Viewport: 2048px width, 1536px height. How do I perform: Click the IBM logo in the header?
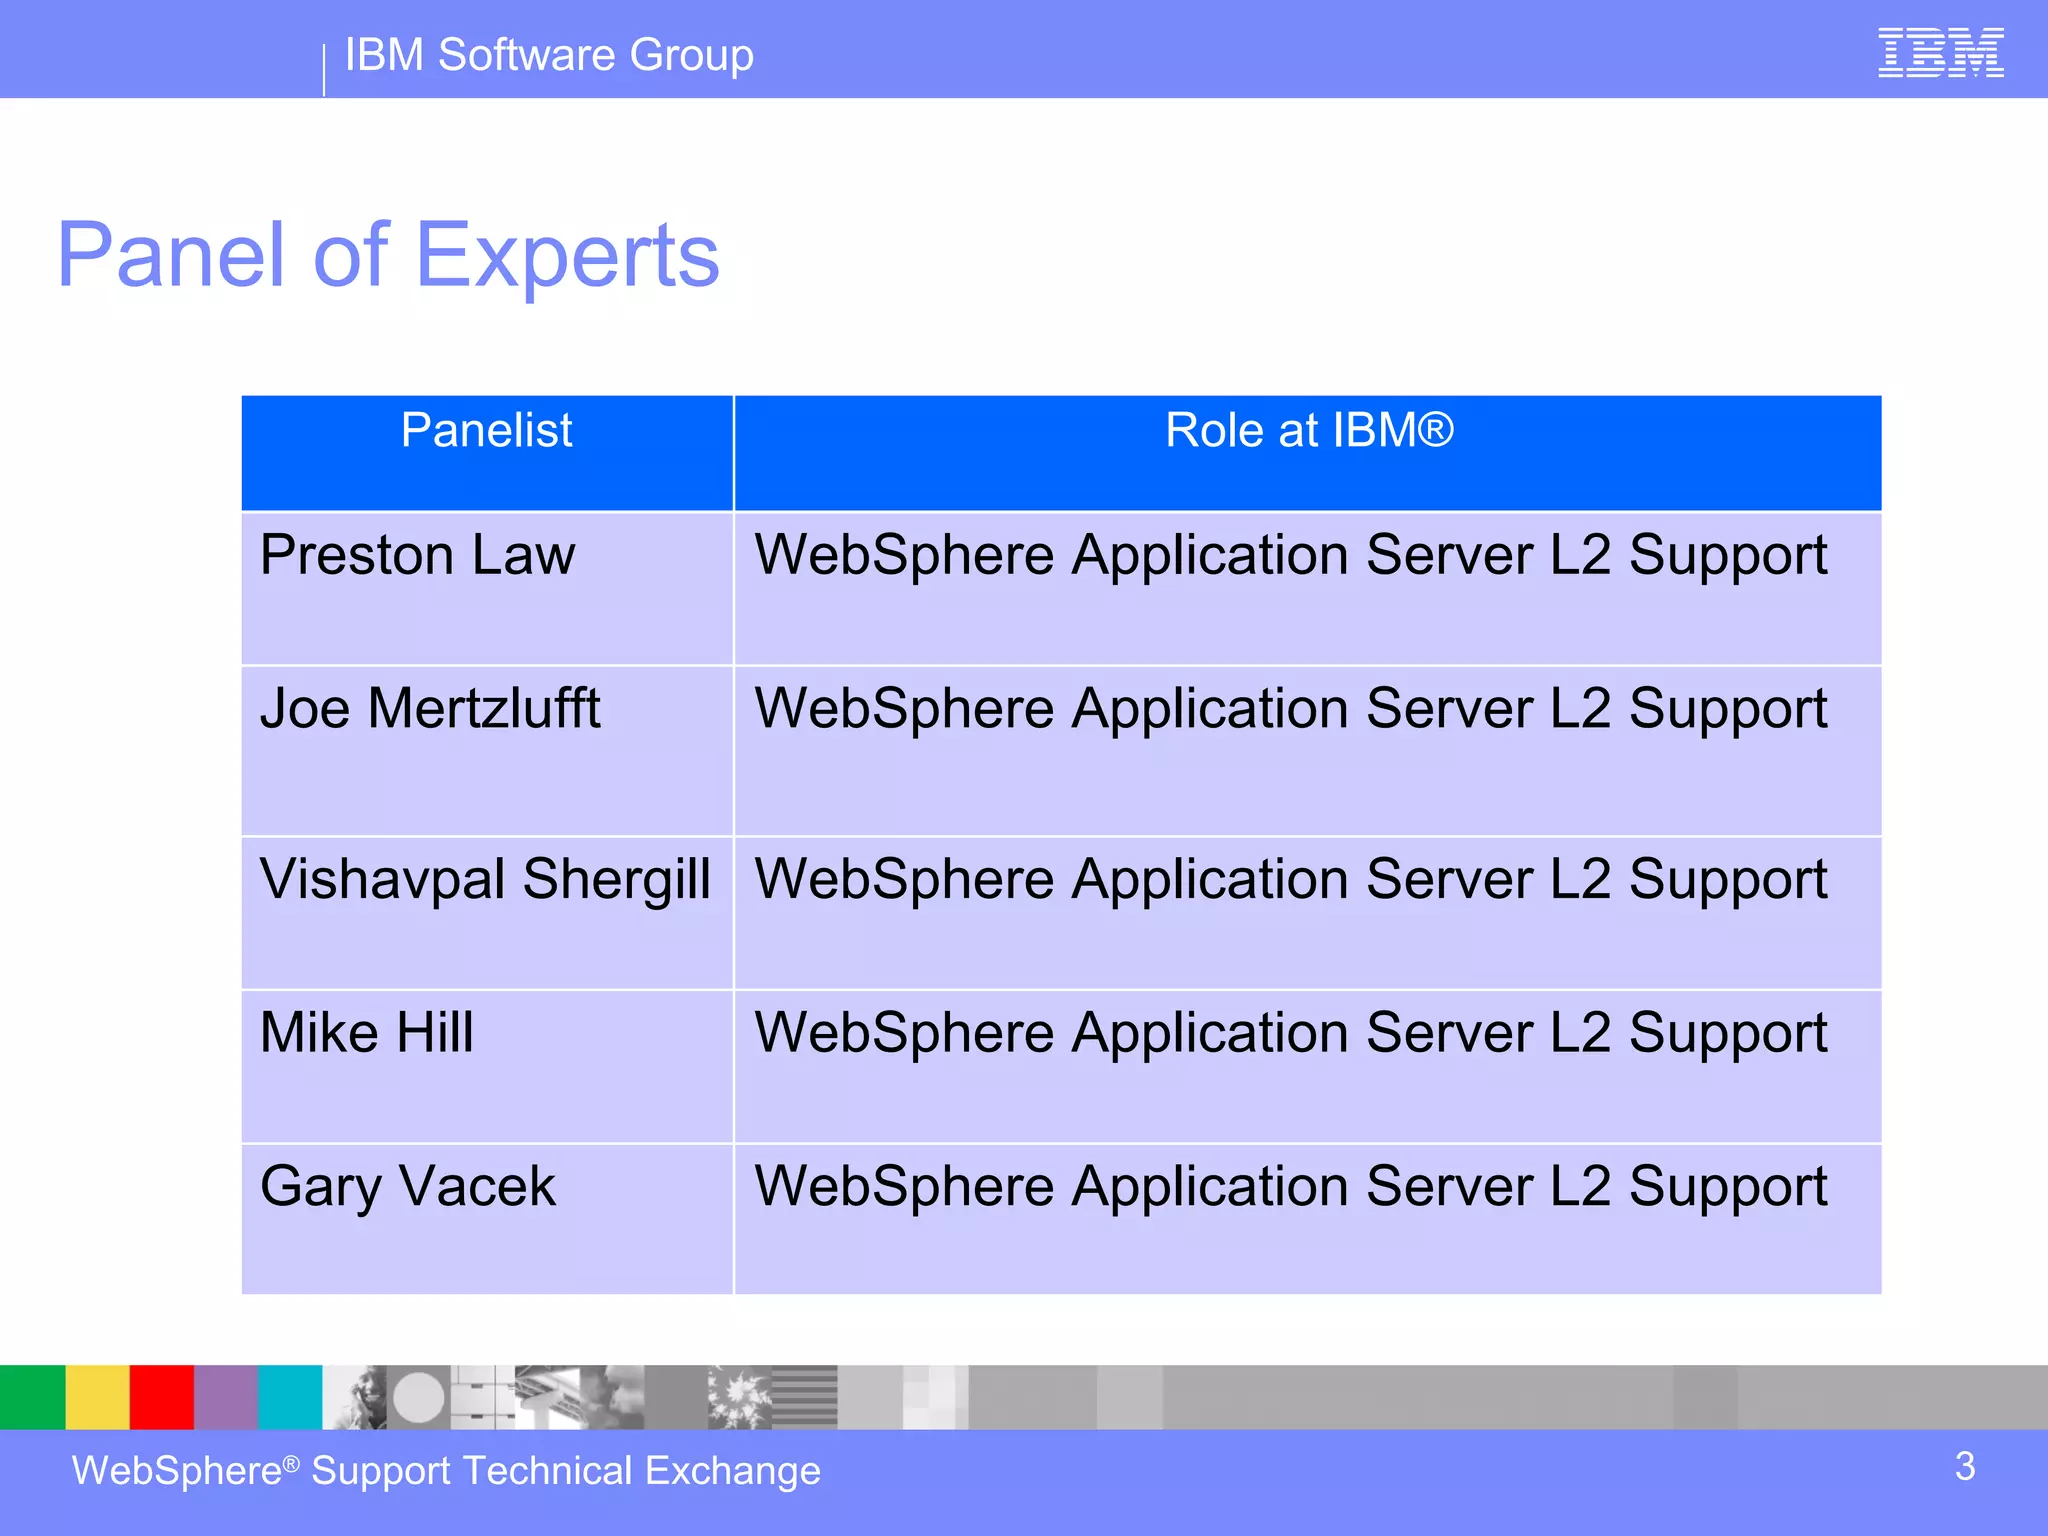pyautogui.click(x=1940, y=52)
